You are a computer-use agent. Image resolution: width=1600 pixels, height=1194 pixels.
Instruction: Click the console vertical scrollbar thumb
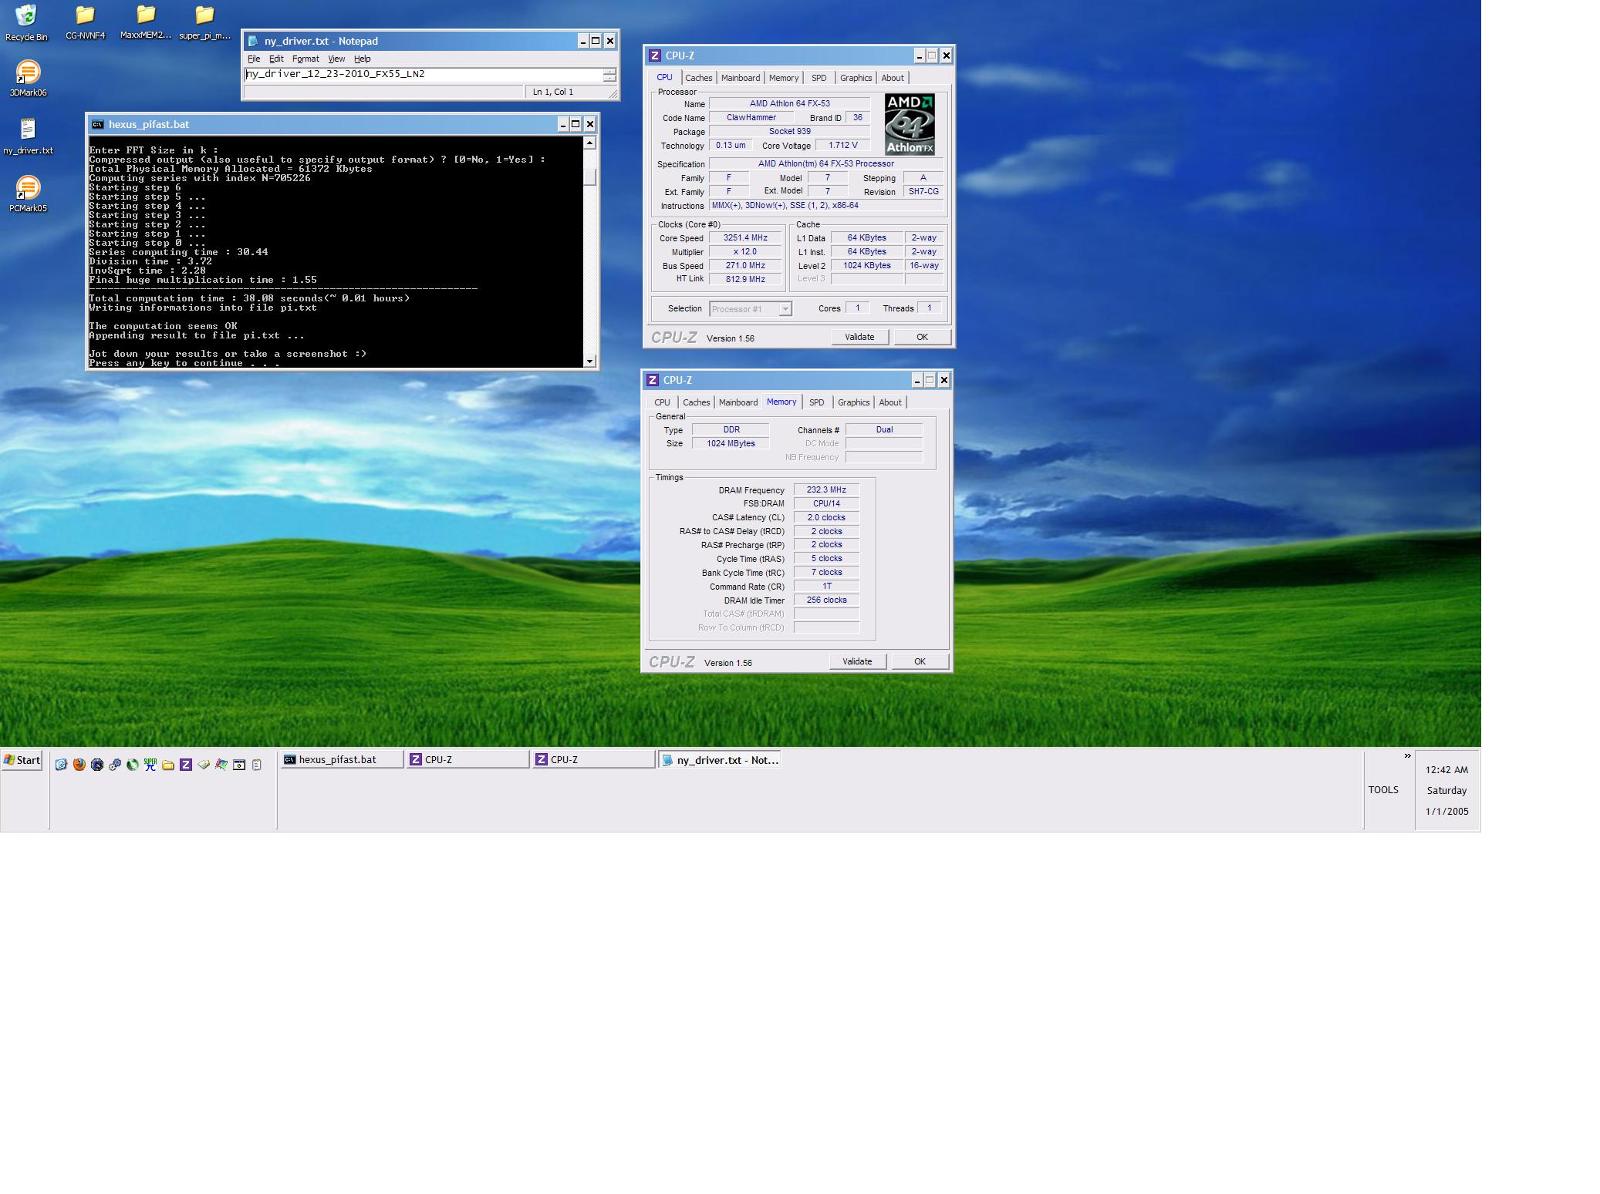[590, 177]
